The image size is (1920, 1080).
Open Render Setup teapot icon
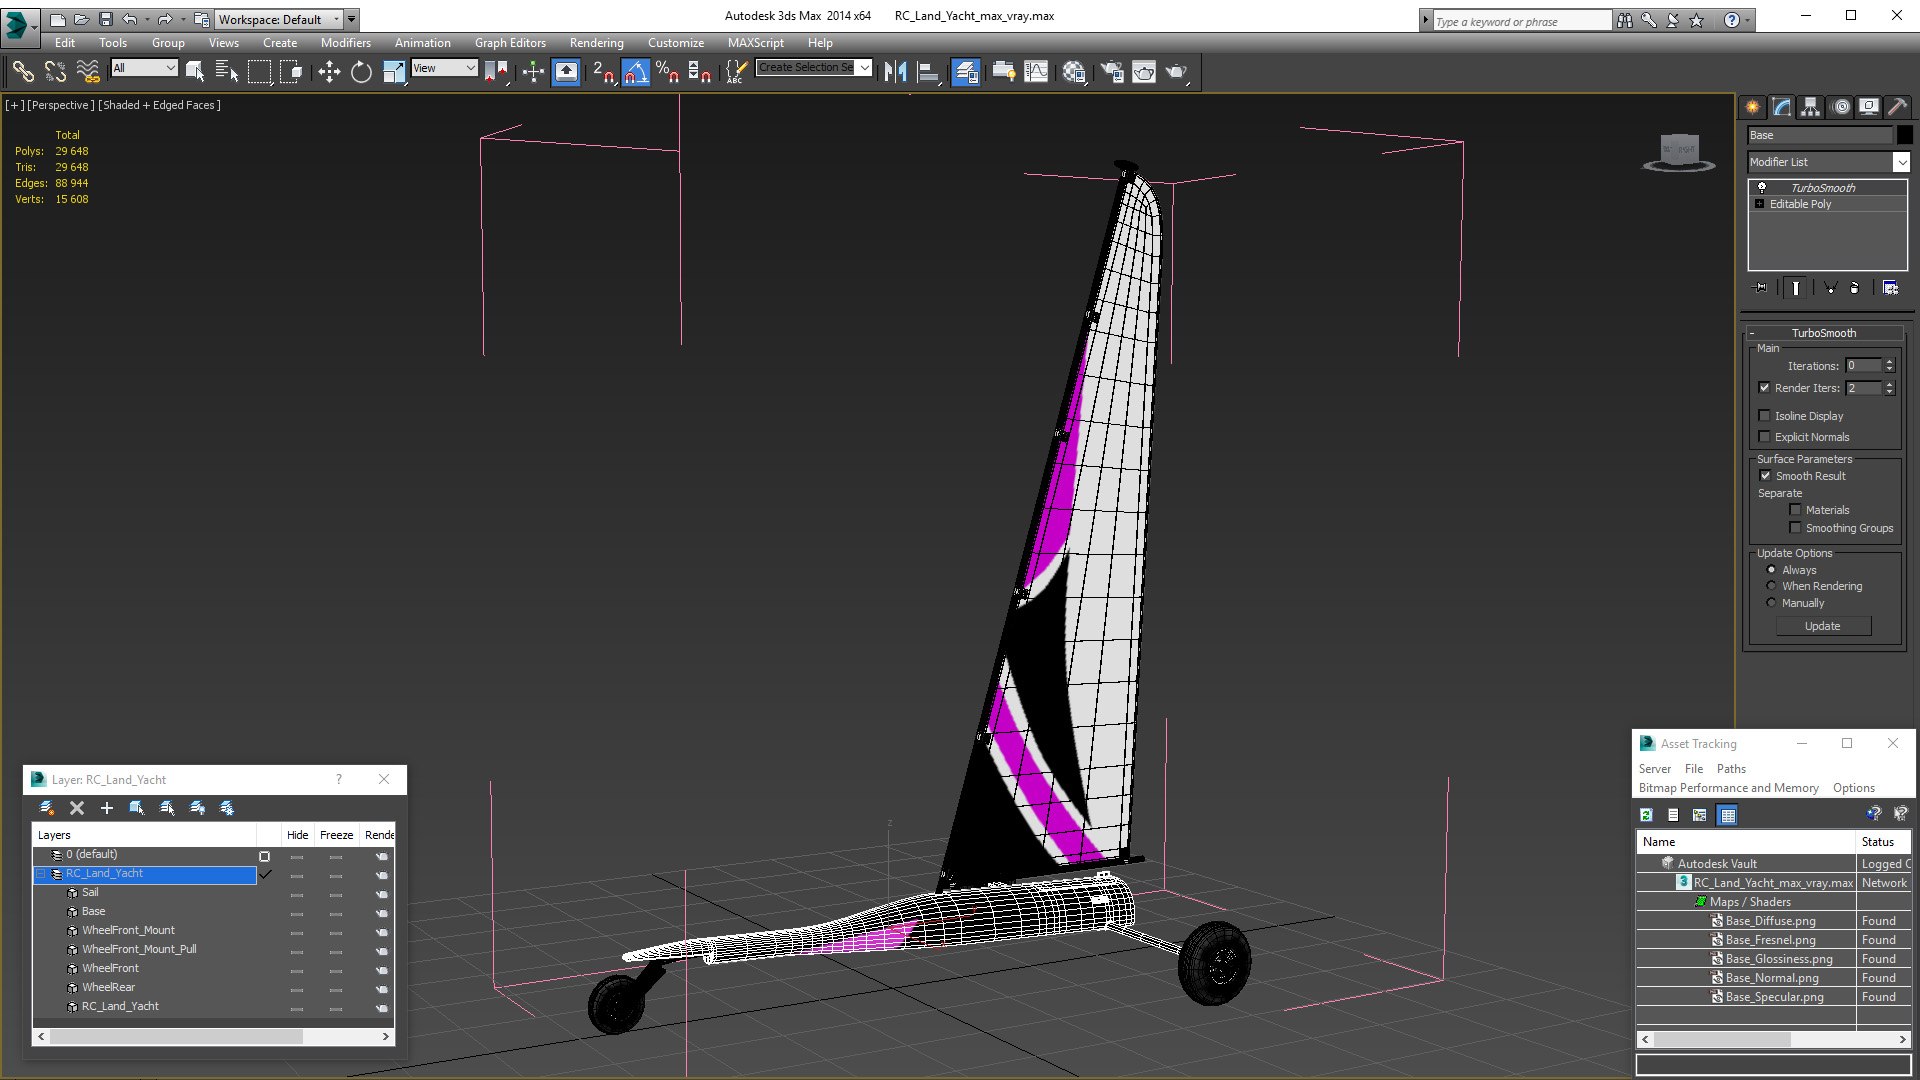click(1112, 71)
